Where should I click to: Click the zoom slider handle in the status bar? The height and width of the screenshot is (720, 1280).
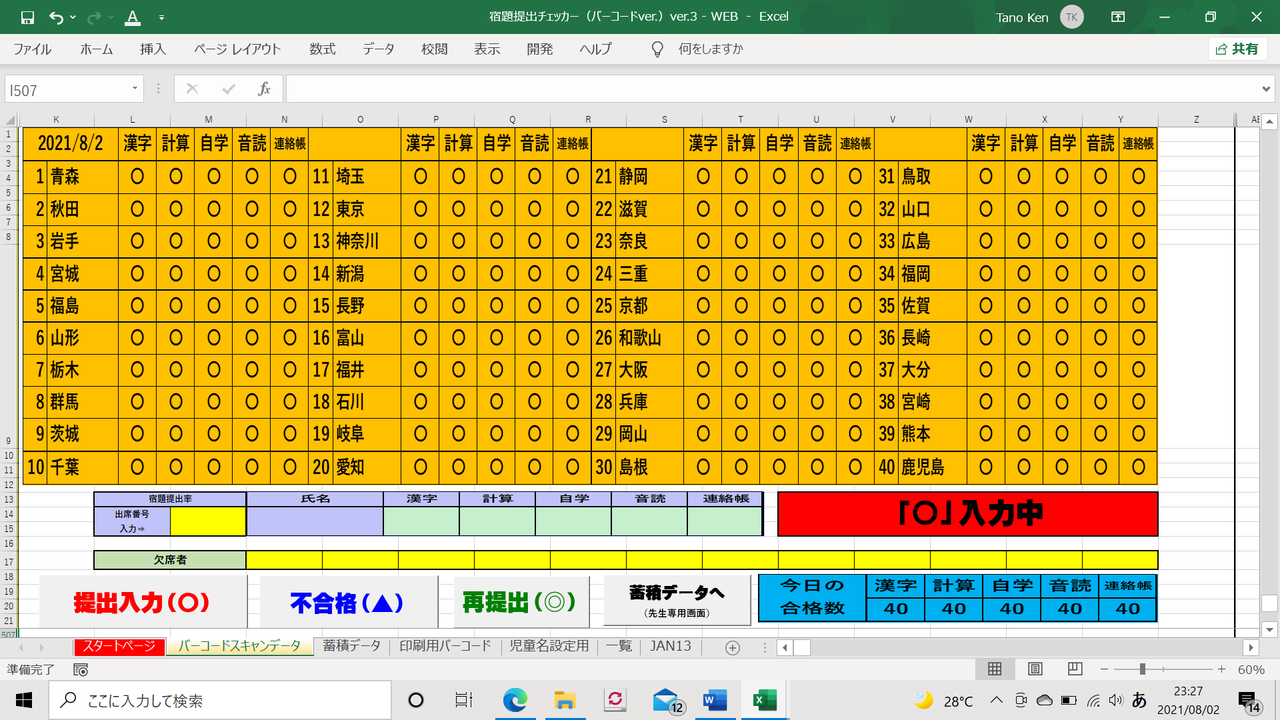pyautogui.click(x=1142, y=669)
